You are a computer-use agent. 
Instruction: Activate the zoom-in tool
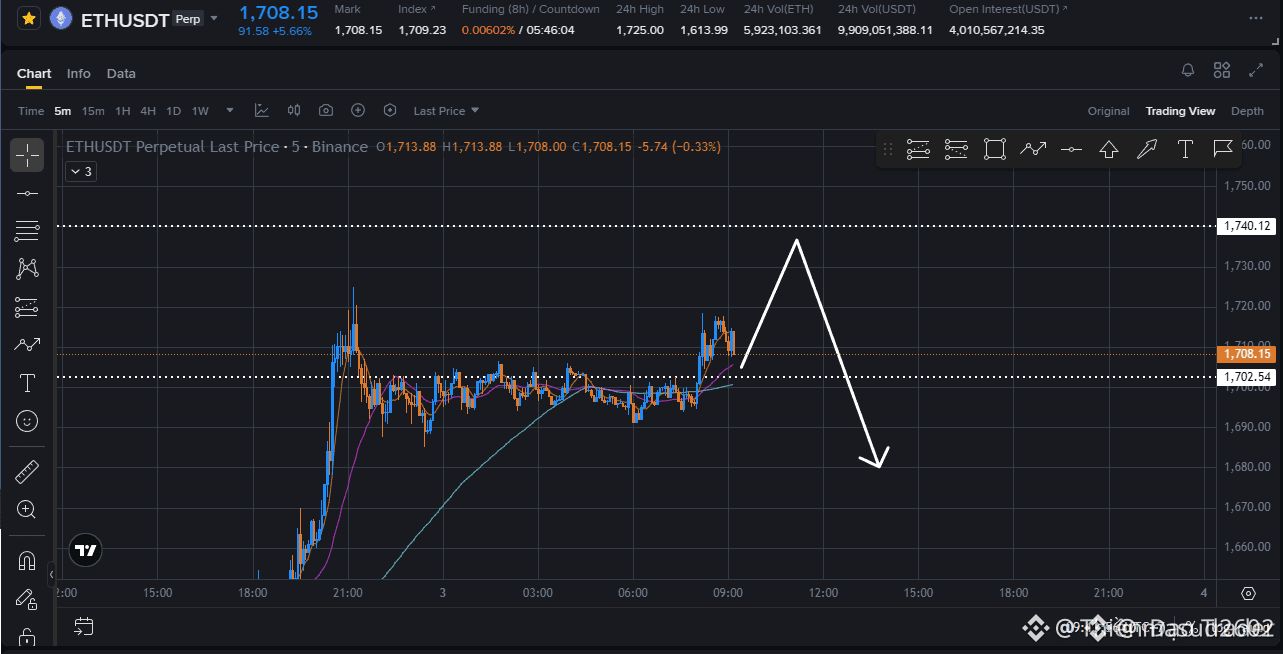[27, 509]
